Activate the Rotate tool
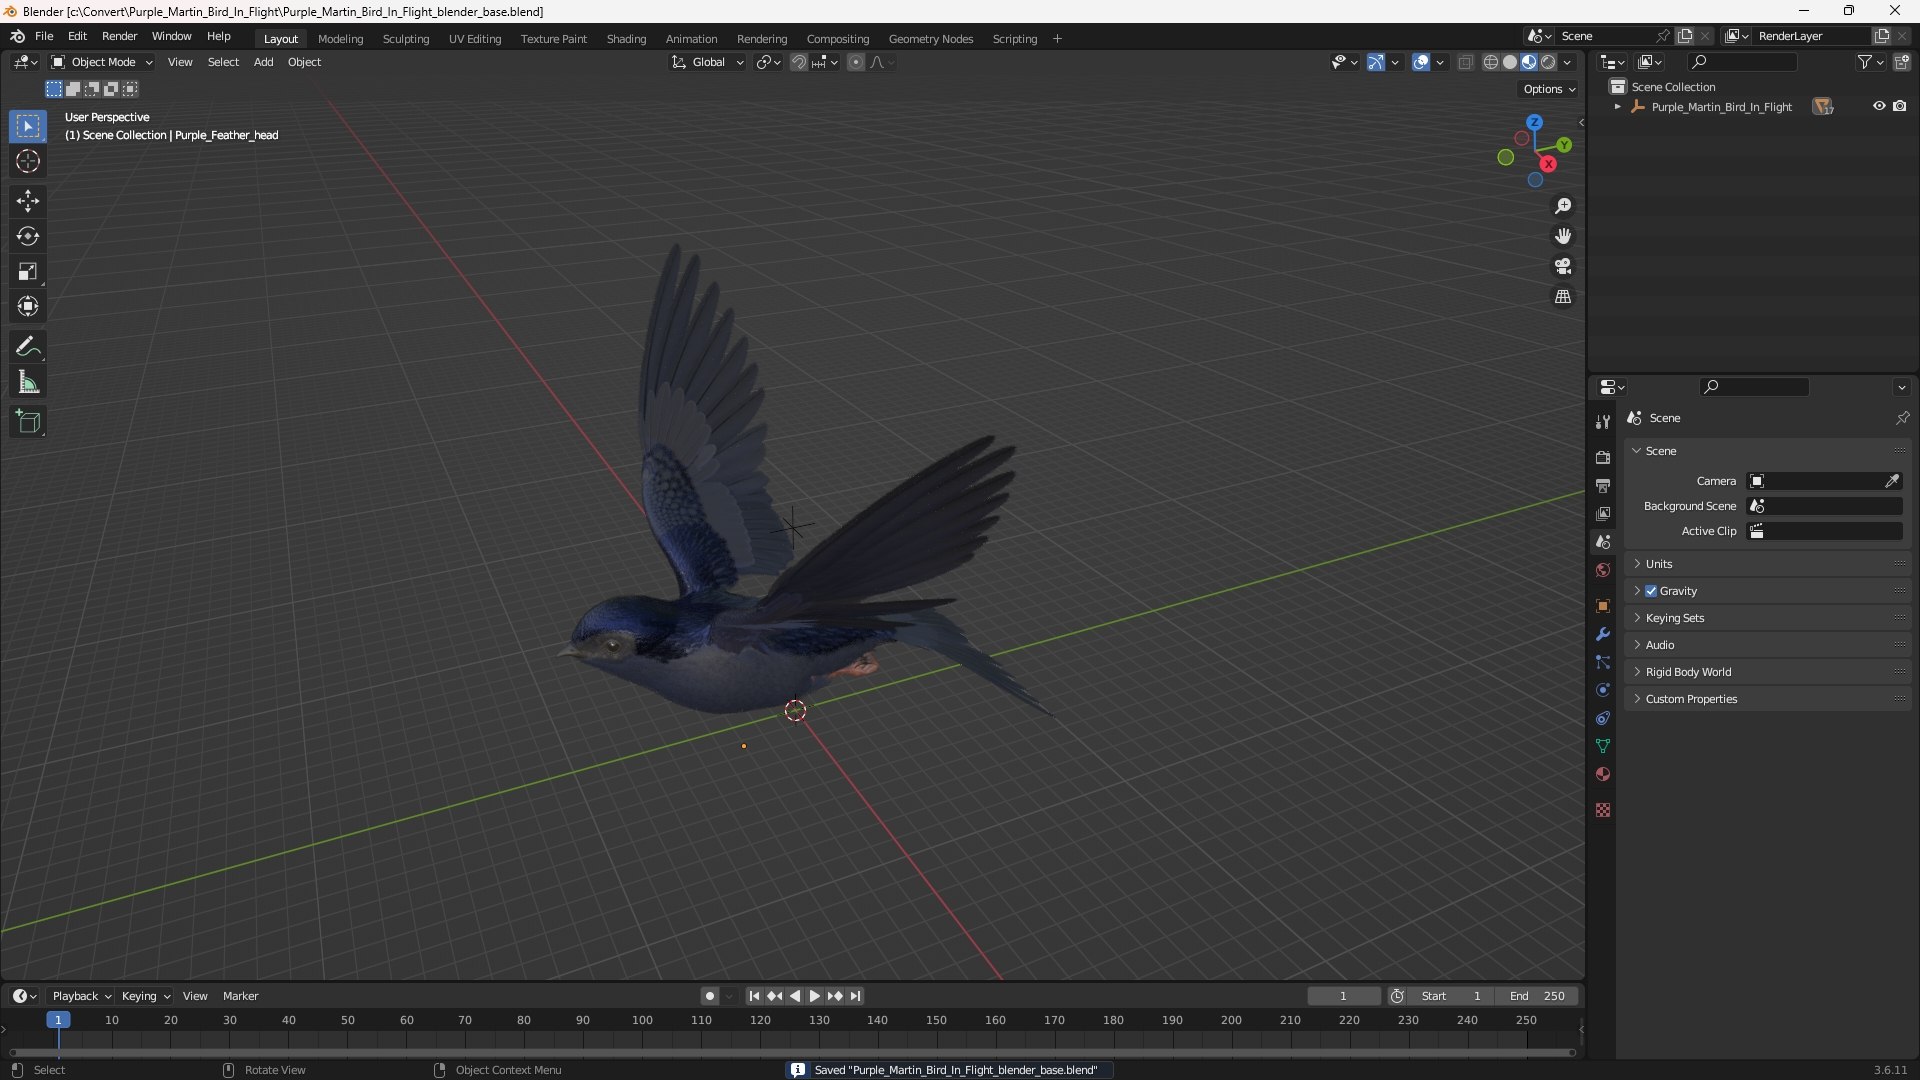This screenshot has width=1920, height=1080. [x=28, y=236]
